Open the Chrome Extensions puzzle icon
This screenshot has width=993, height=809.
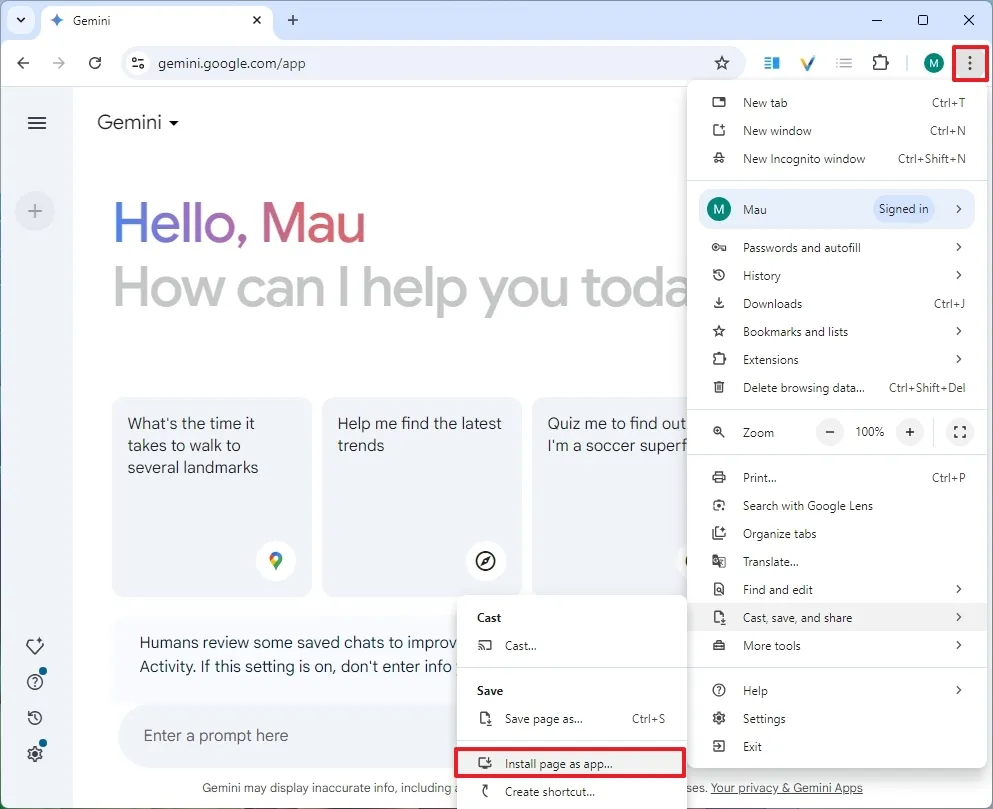pos(880,62)
